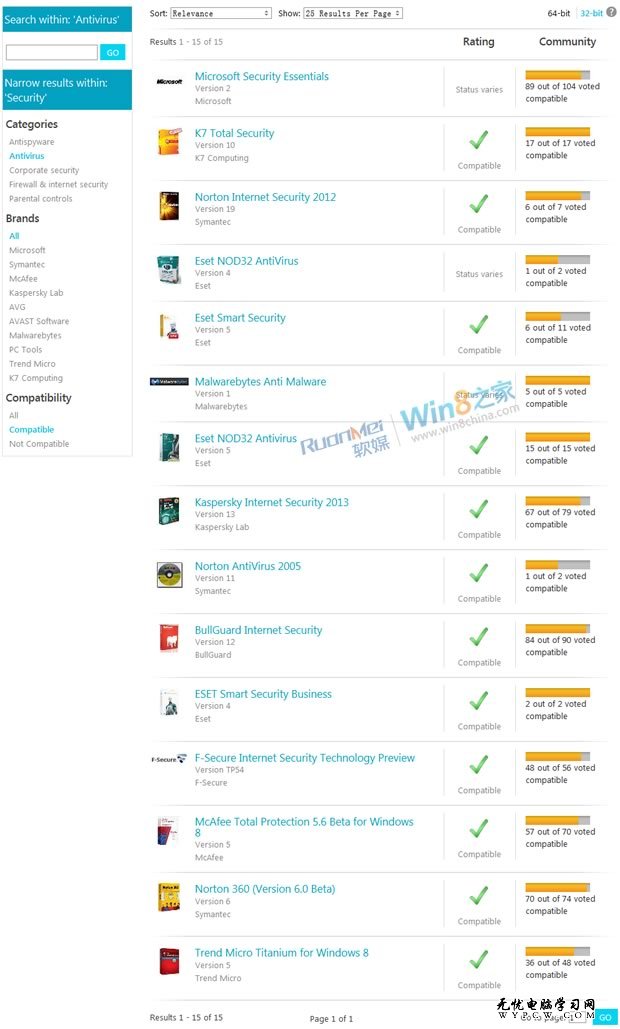Click the Norton AntiVirus 2005 disc icon
This screenshot has width=620, height=1029.
(169, 576)
